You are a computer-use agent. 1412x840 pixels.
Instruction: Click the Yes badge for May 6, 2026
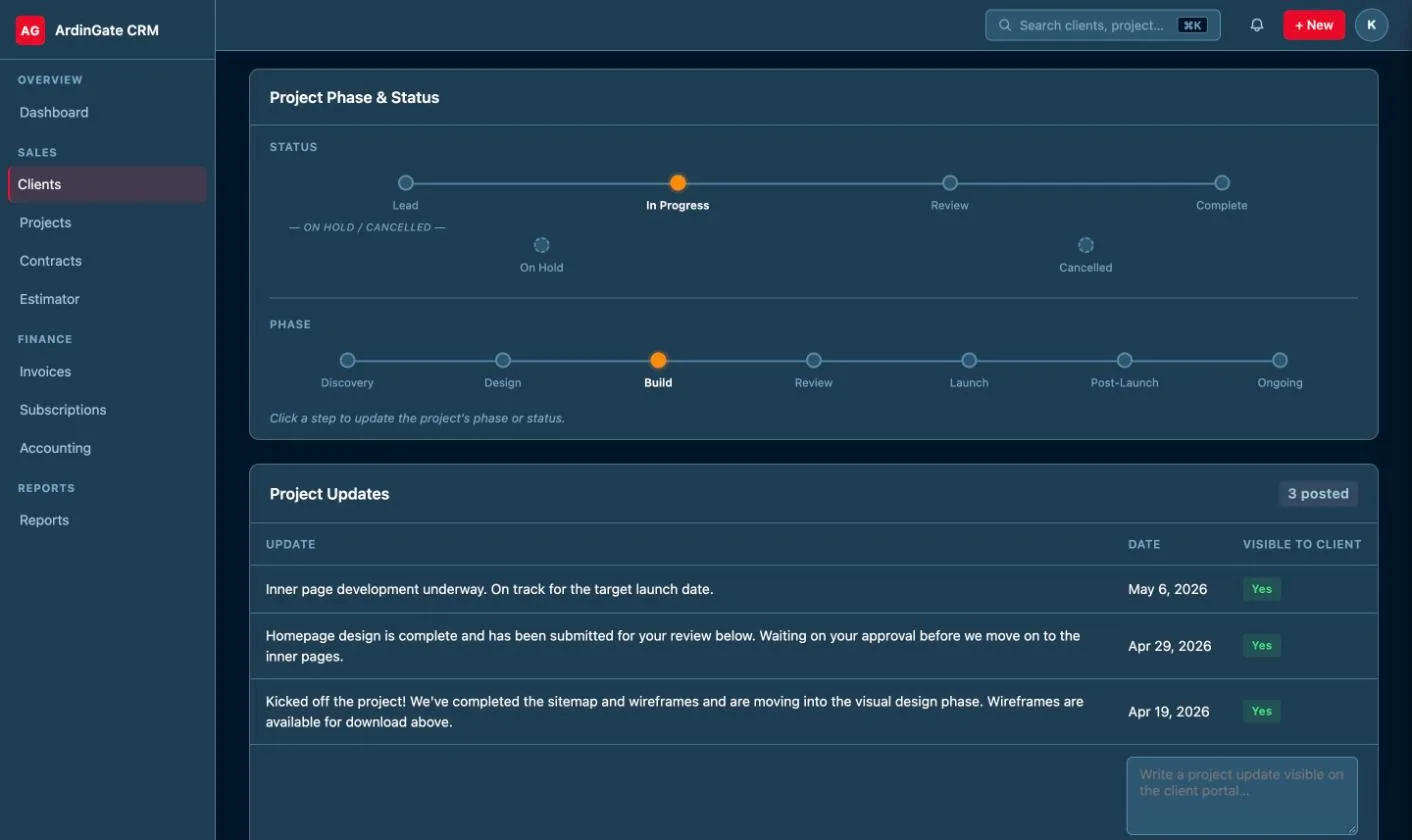click(1262, 589)
